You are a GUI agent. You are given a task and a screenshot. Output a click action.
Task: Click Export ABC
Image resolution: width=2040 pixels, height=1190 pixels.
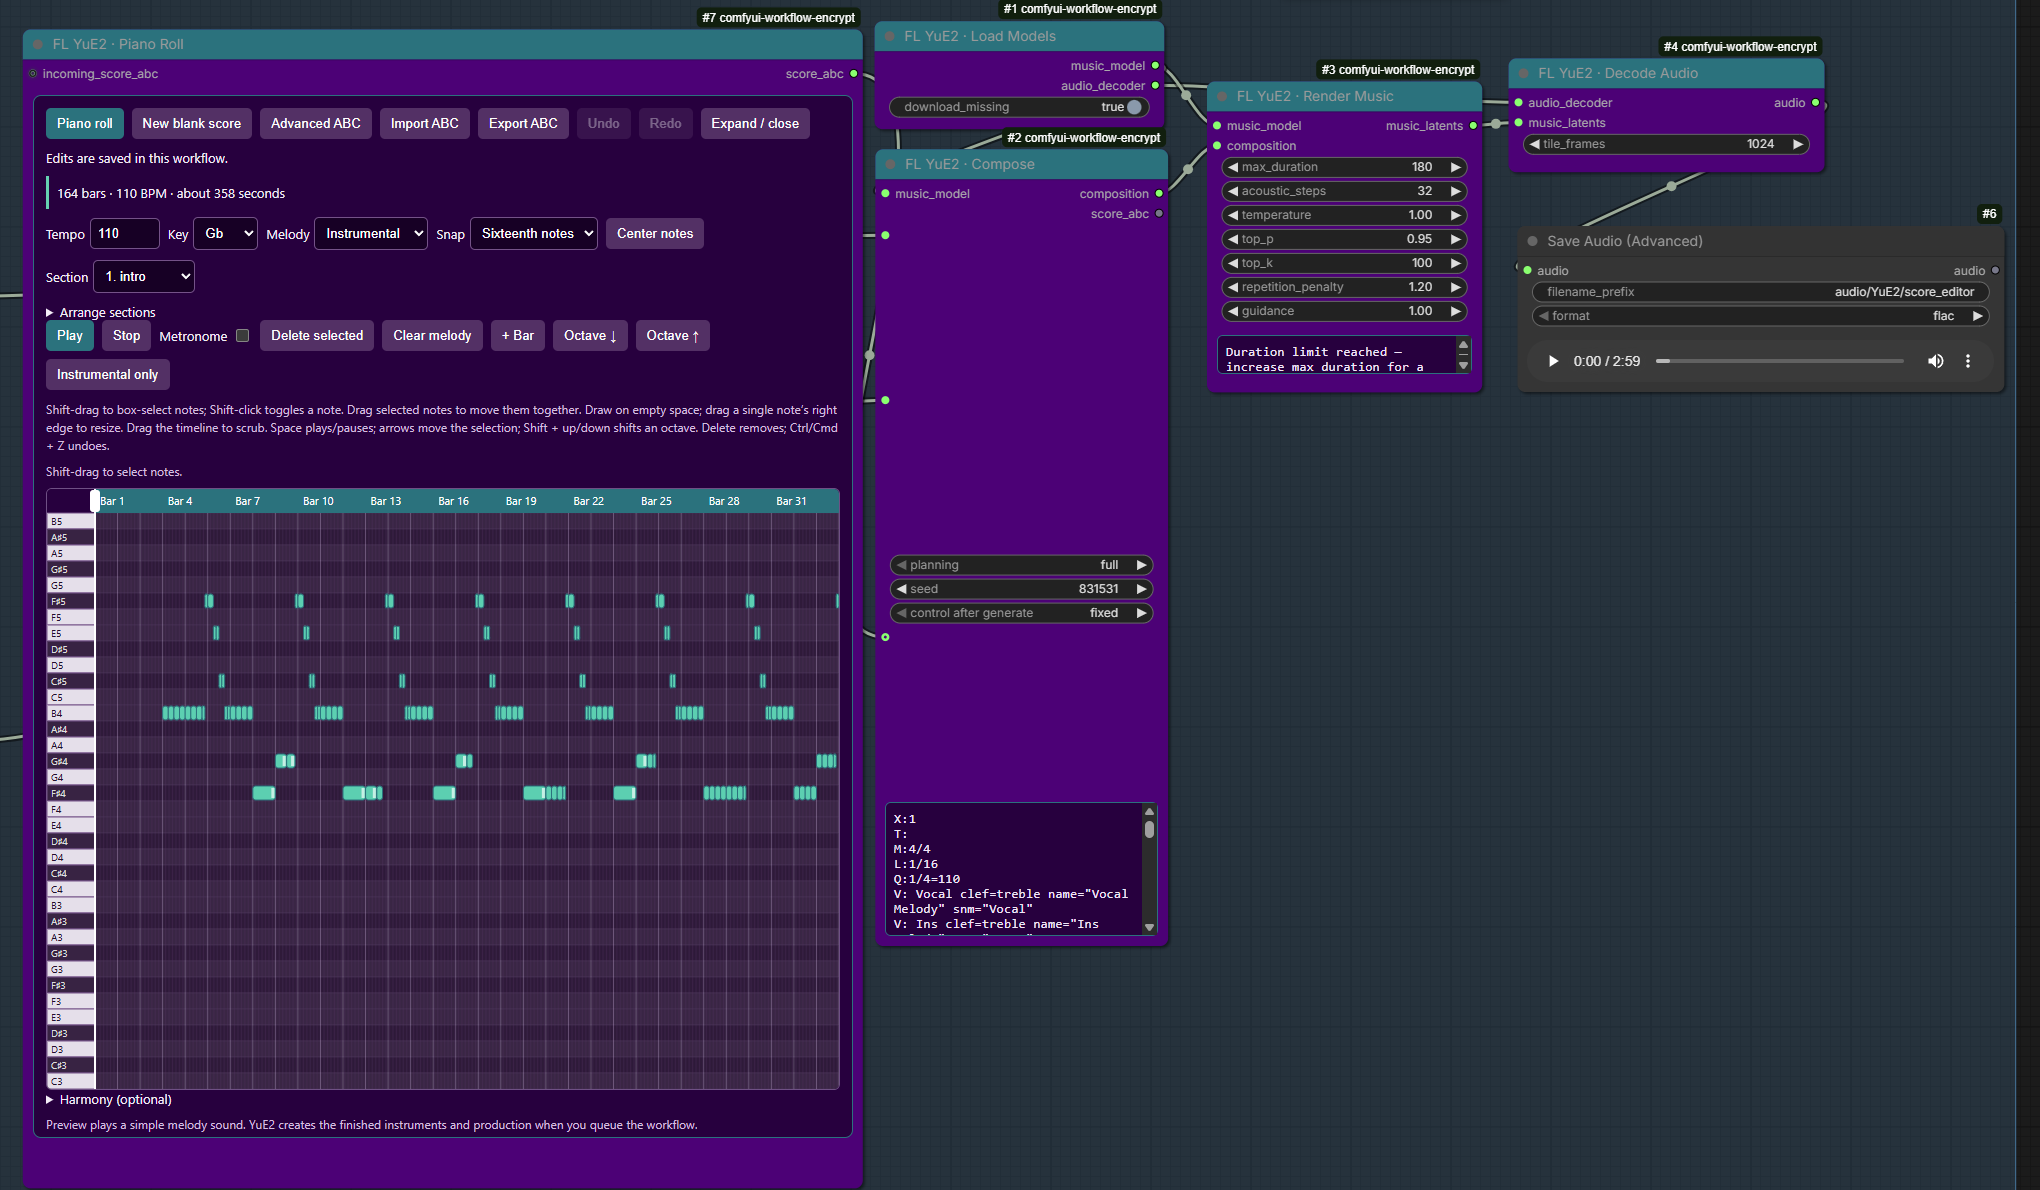[x=523, y=124]
